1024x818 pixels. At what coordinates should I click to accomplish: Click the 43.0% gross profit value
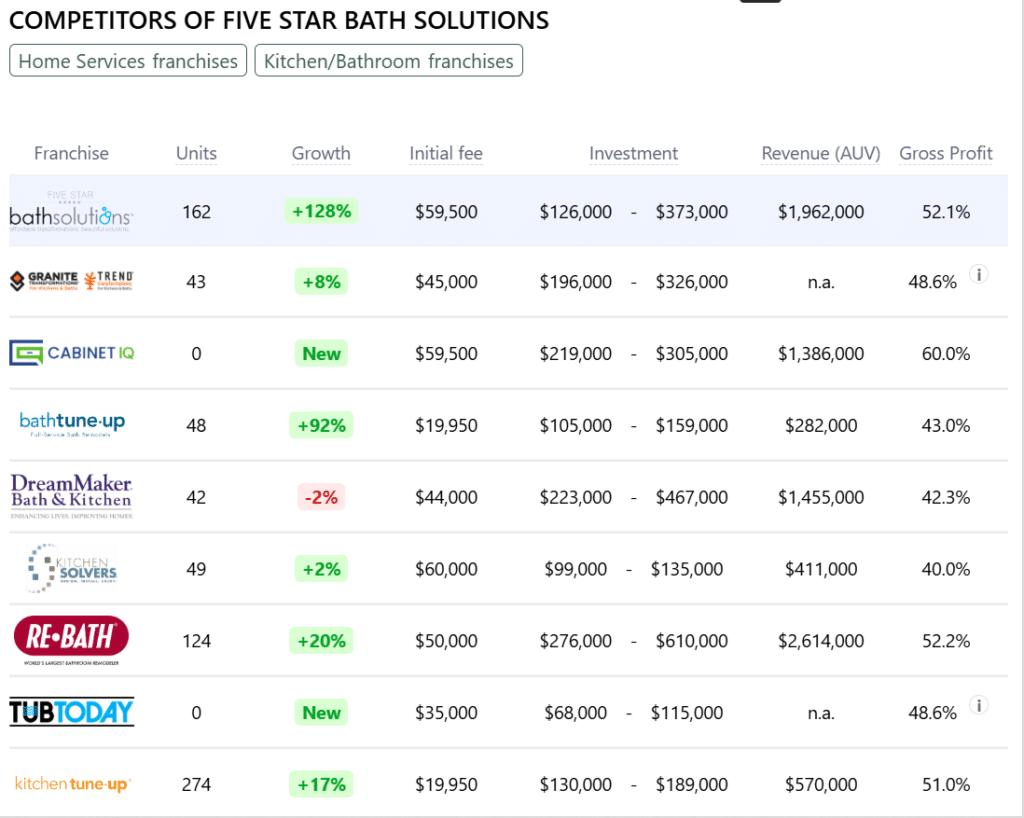[946, 425]
